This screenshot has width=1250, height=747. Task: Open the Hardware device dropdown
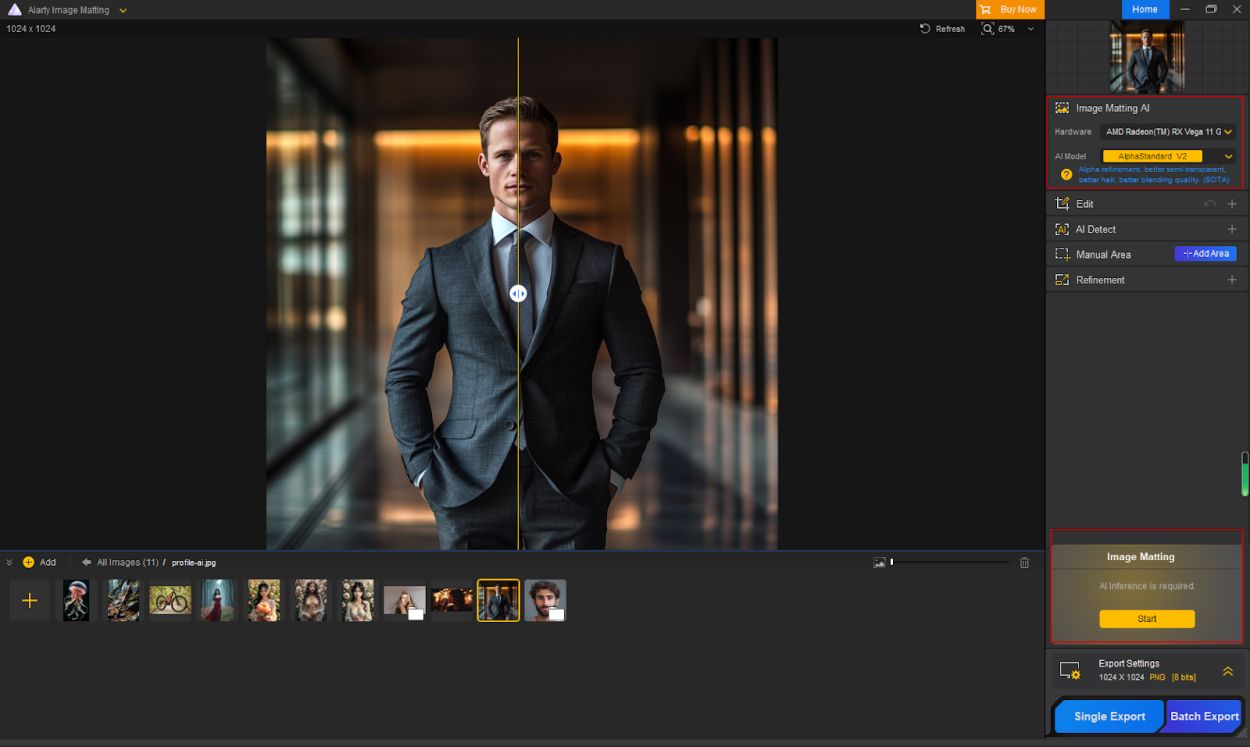(x=1168, y=131)
